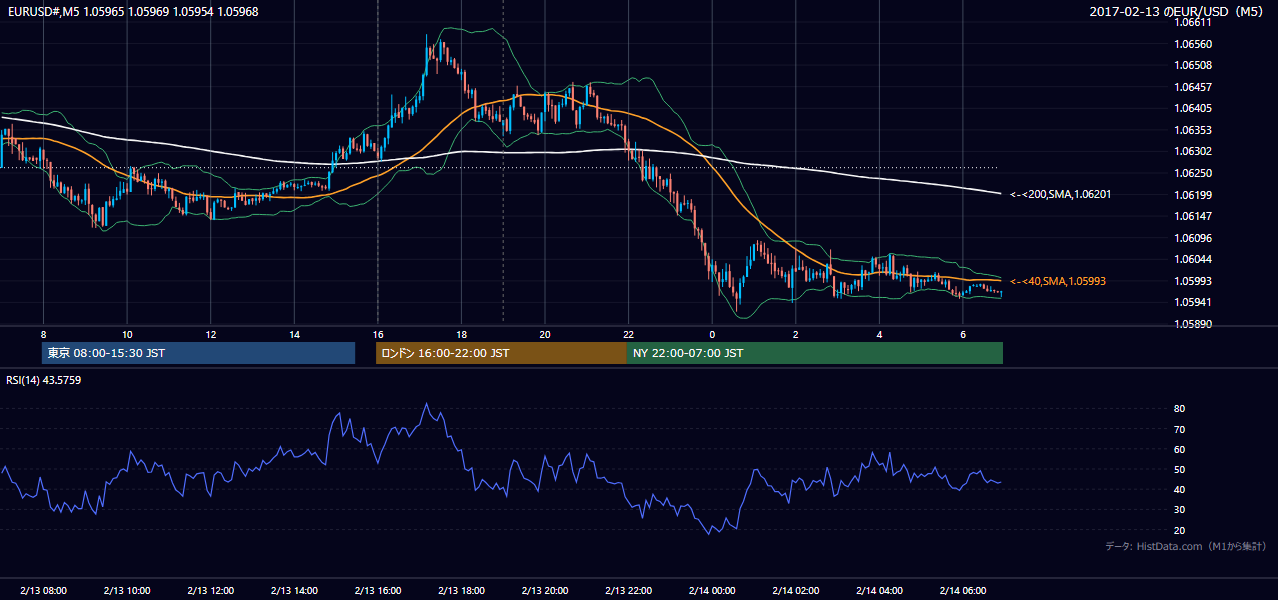Click the 1.05890 price axis label
This screenshot has height=600, width=1278.
point(1194,324)
